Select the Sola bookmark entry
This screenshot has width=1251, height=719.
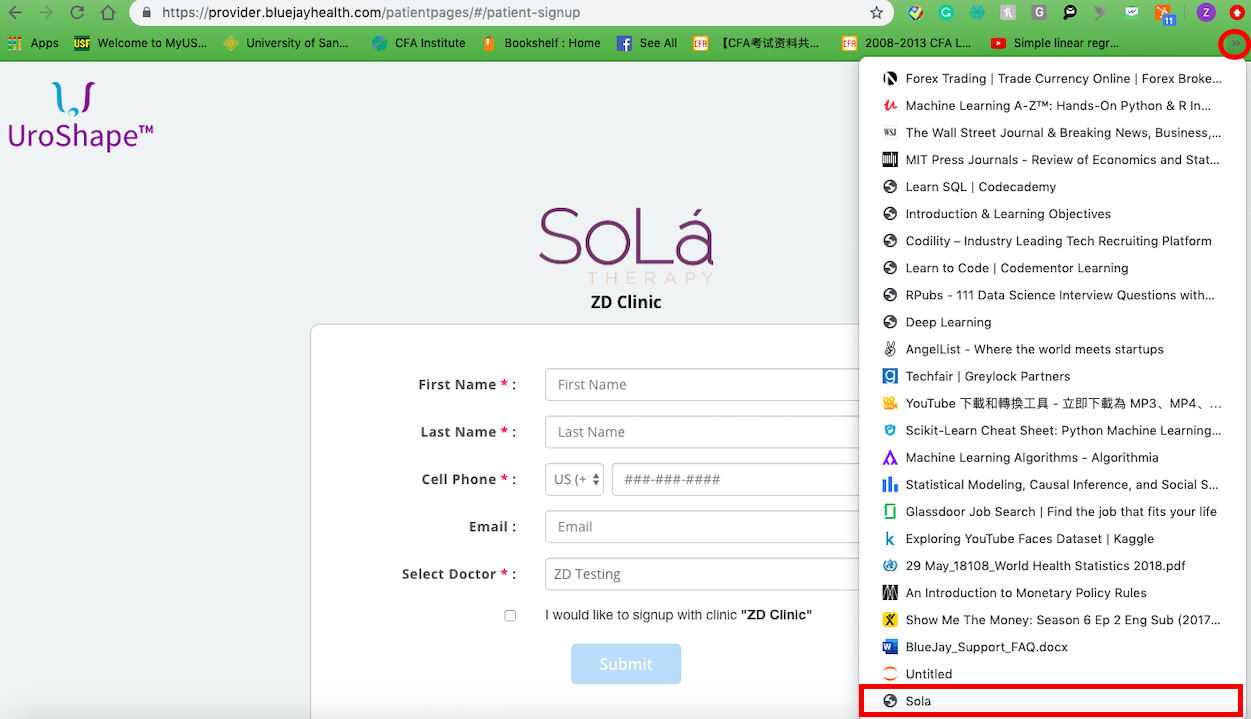pyautogui.click(x=1052, y=701)
